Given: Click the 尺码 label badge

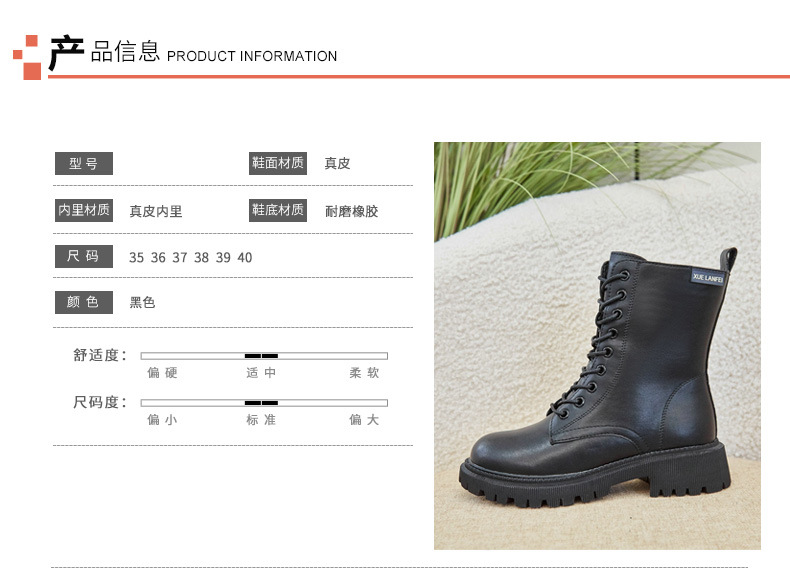Looking at the screenshot, I should (84, 256).
